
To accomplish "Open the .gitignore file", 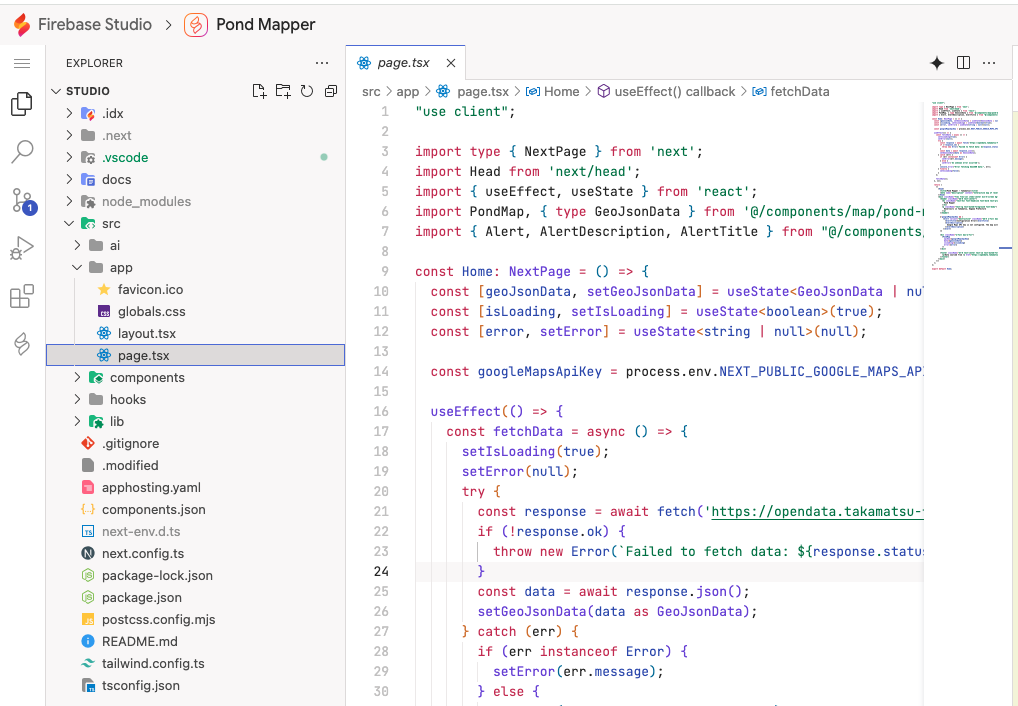I will click(195, 444).
